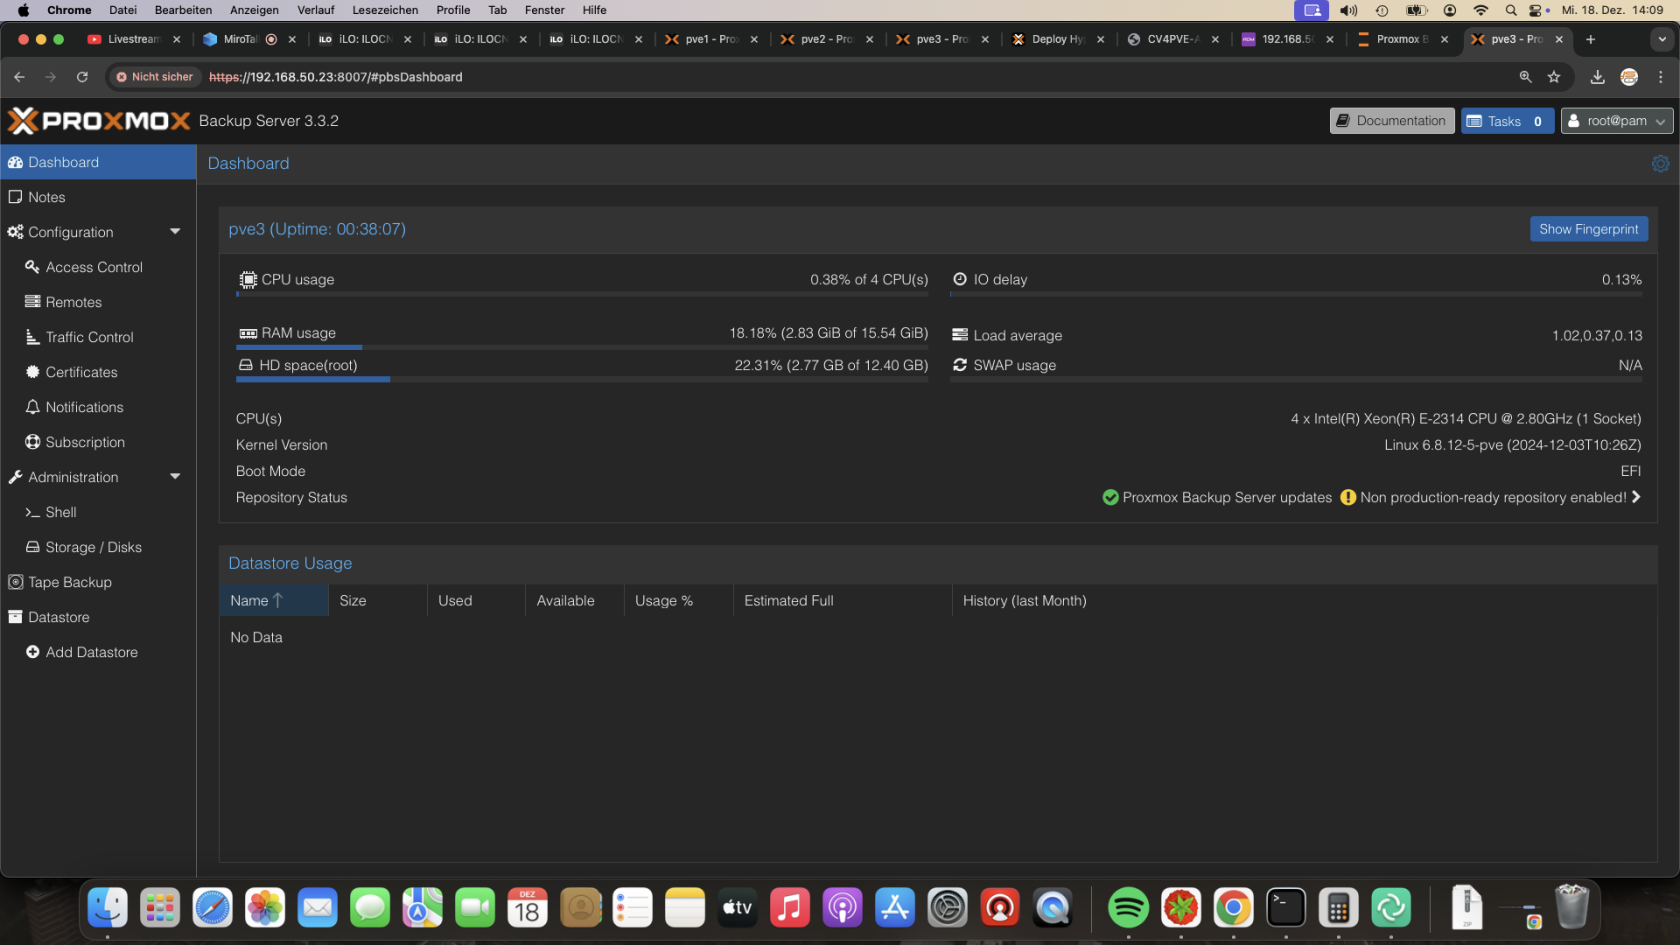Viewport: 1680px width, 945px height.
Task: Open the tab search dropdown arrow
Action: tap(1662, 39)
